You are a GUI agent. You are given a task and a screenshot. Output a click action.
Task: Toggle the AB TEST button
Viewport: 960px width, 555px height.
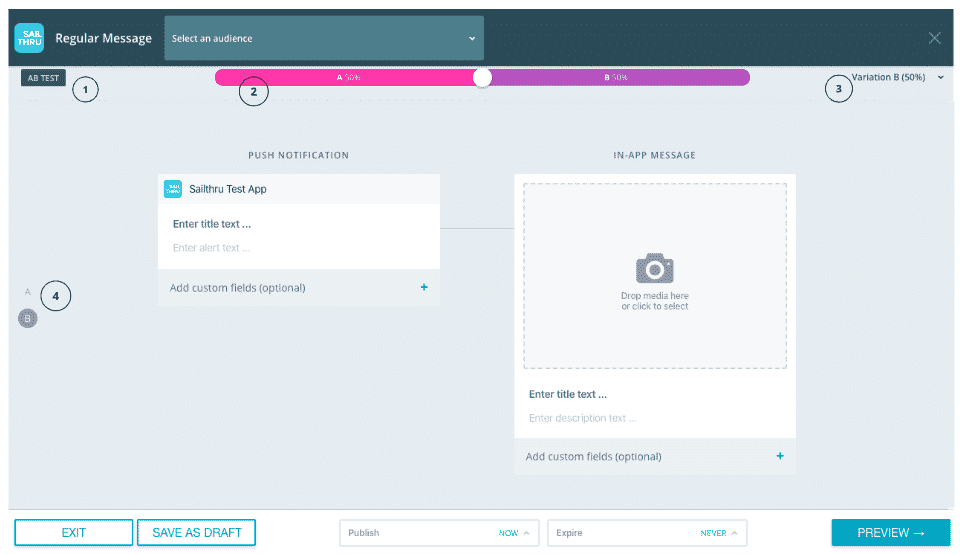tap(43, 77)
